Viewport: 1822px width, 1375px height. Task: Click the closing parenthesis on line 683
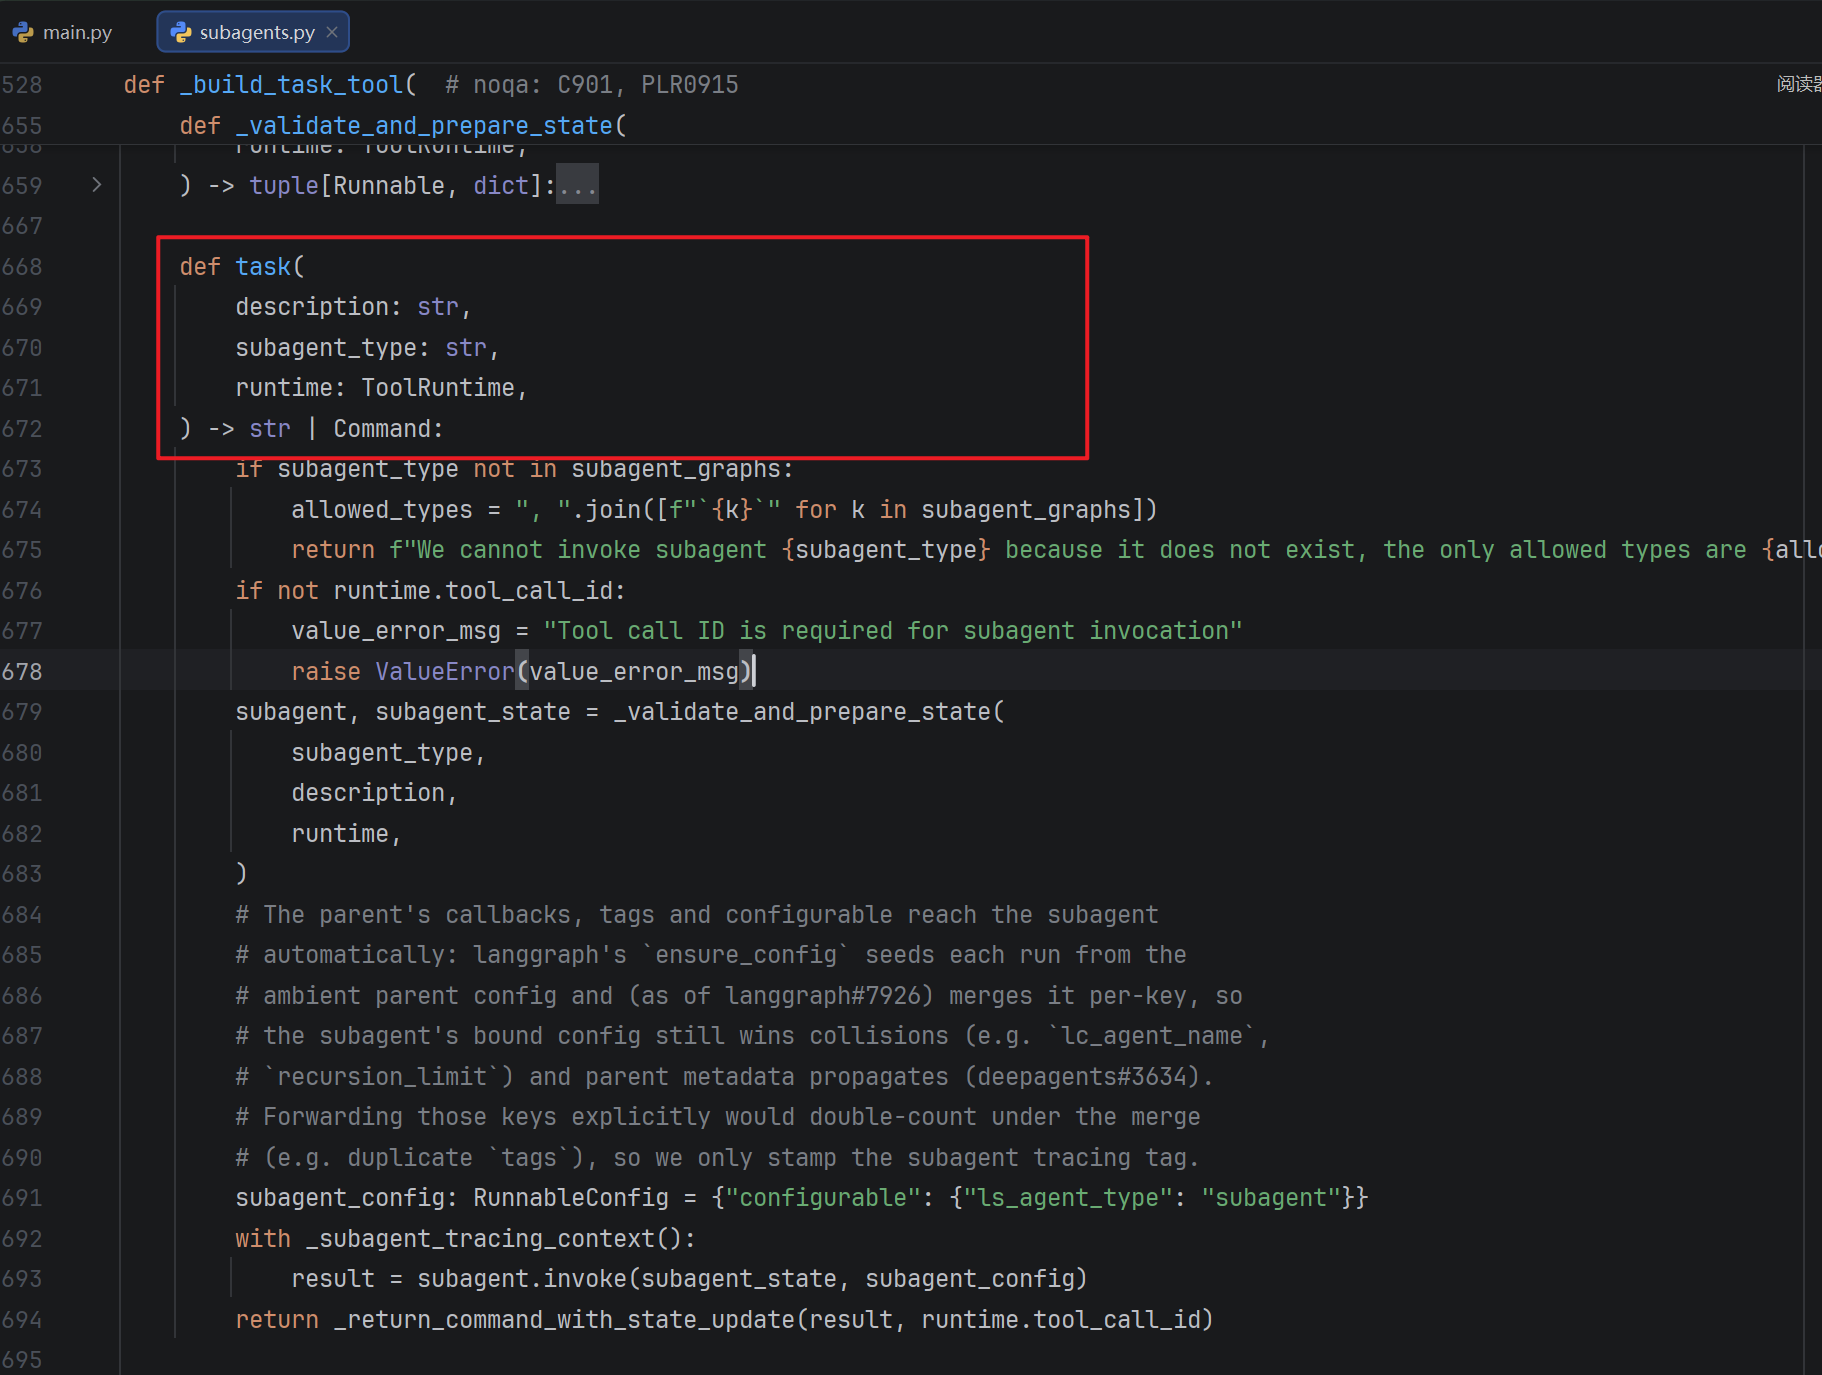241,874
